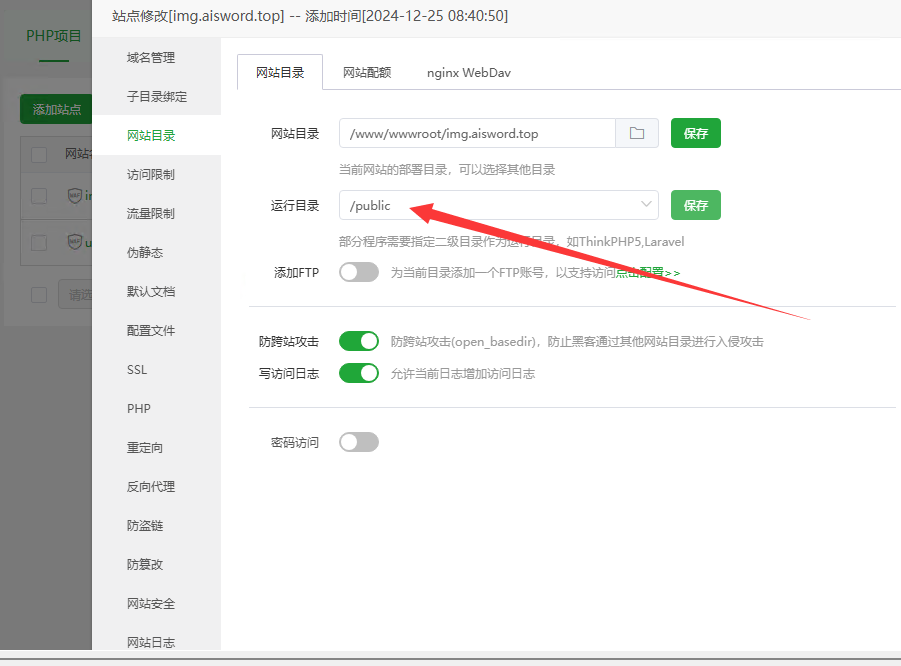Disable the 防跨站攻击 toggle
Screen dimensions: 901x666
point(359,342)
